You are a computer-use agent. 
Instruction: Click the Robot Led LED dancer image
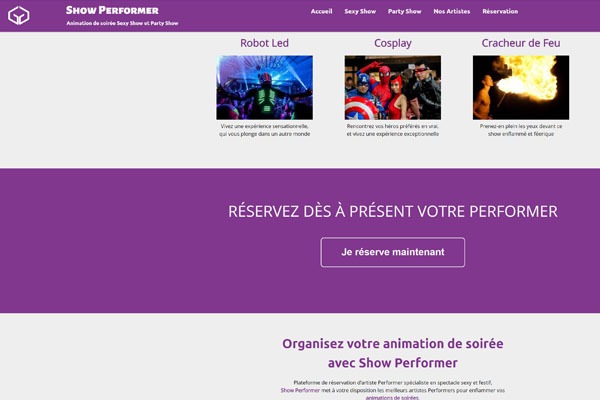(264, 87)
